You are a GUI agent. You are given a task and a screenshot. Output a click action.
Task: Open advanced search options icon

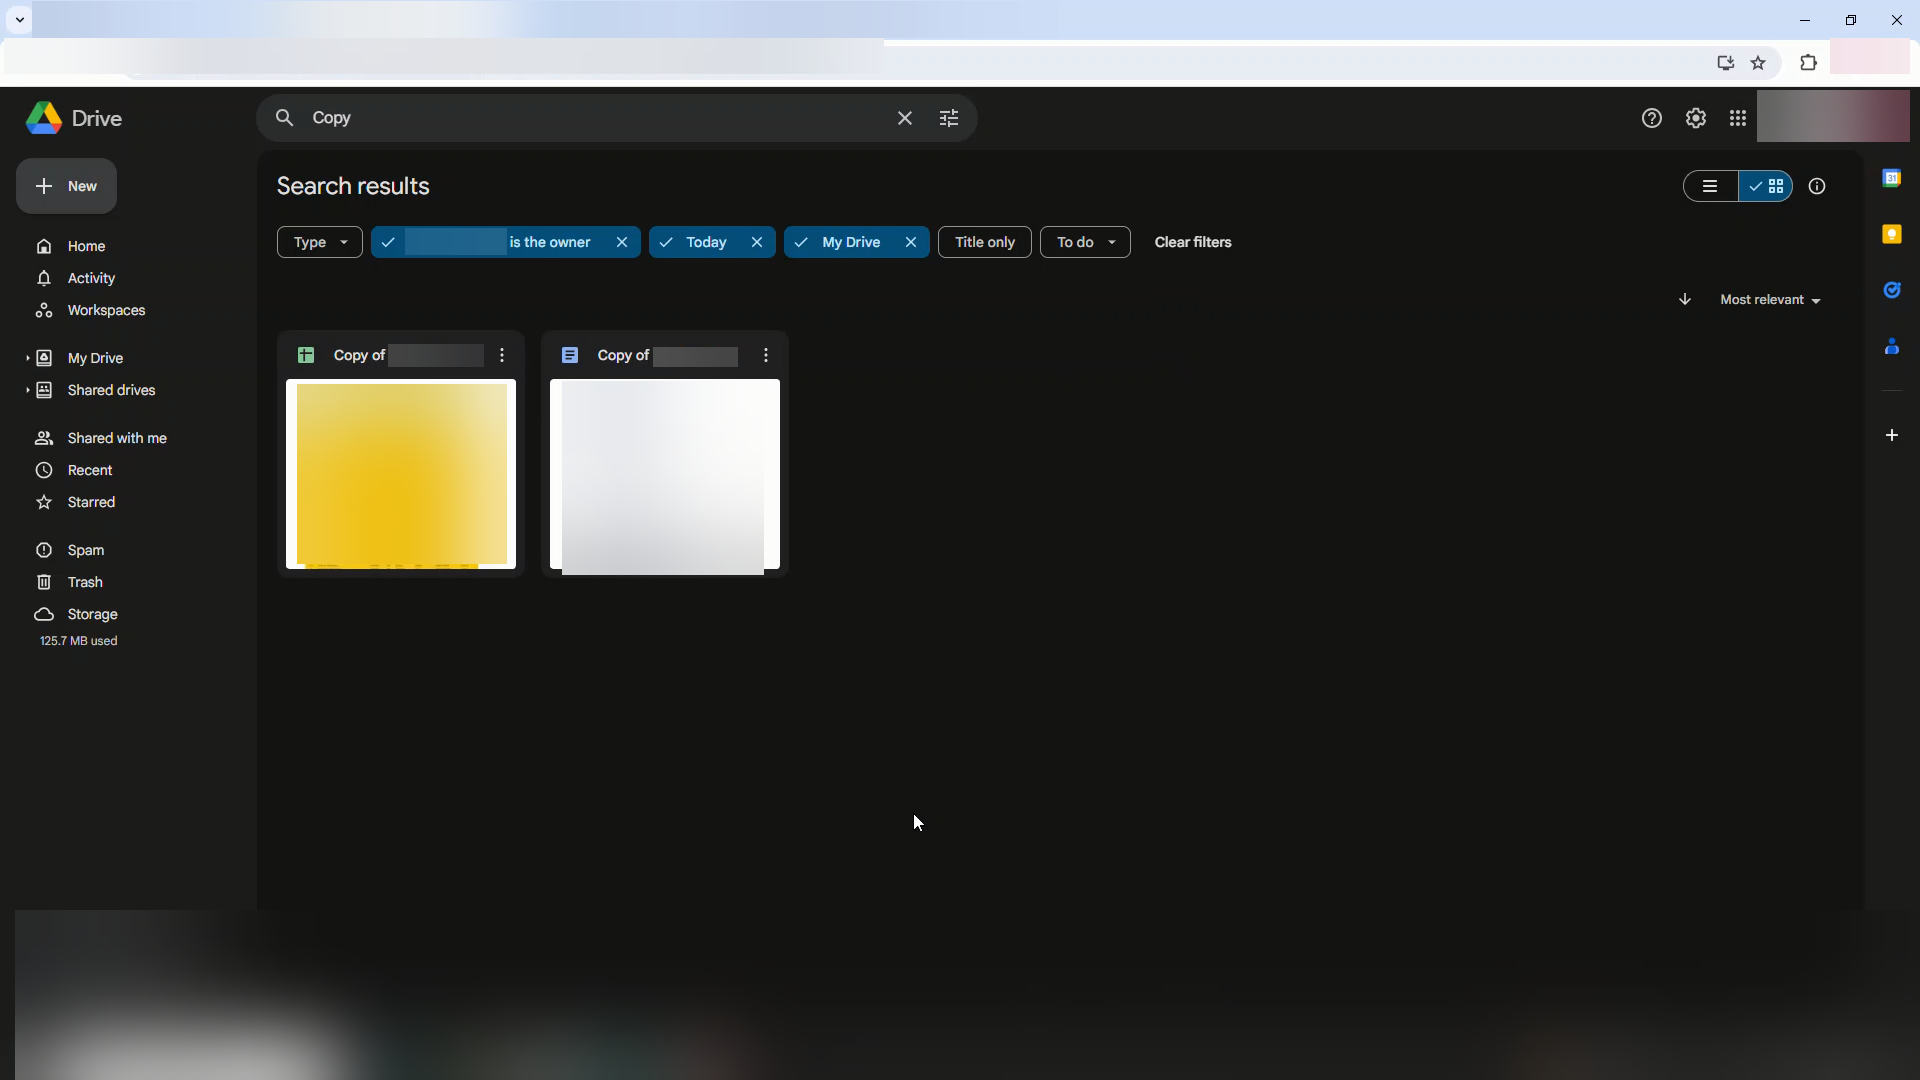click(948, 118)
